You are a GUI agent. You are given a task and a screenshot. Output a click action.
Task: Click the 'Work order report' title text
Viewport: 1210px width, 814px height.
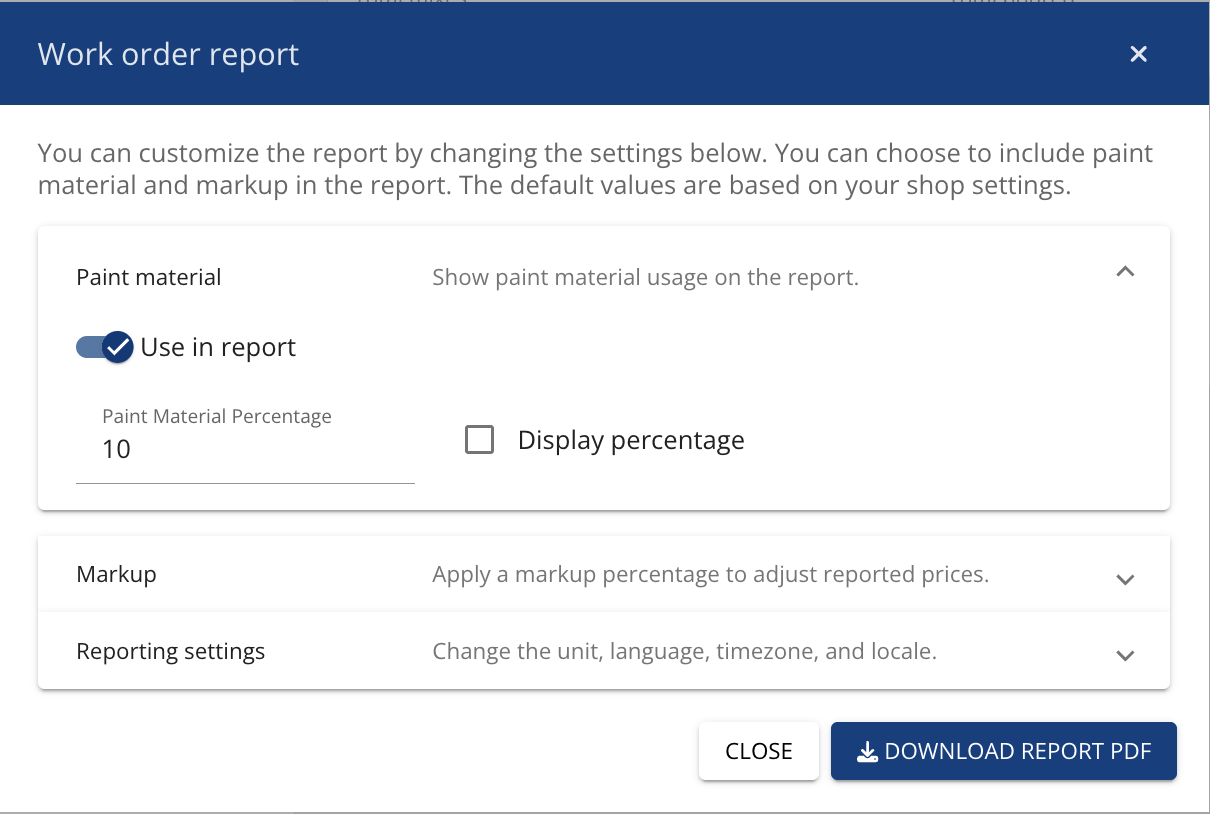tap(168, 54)
